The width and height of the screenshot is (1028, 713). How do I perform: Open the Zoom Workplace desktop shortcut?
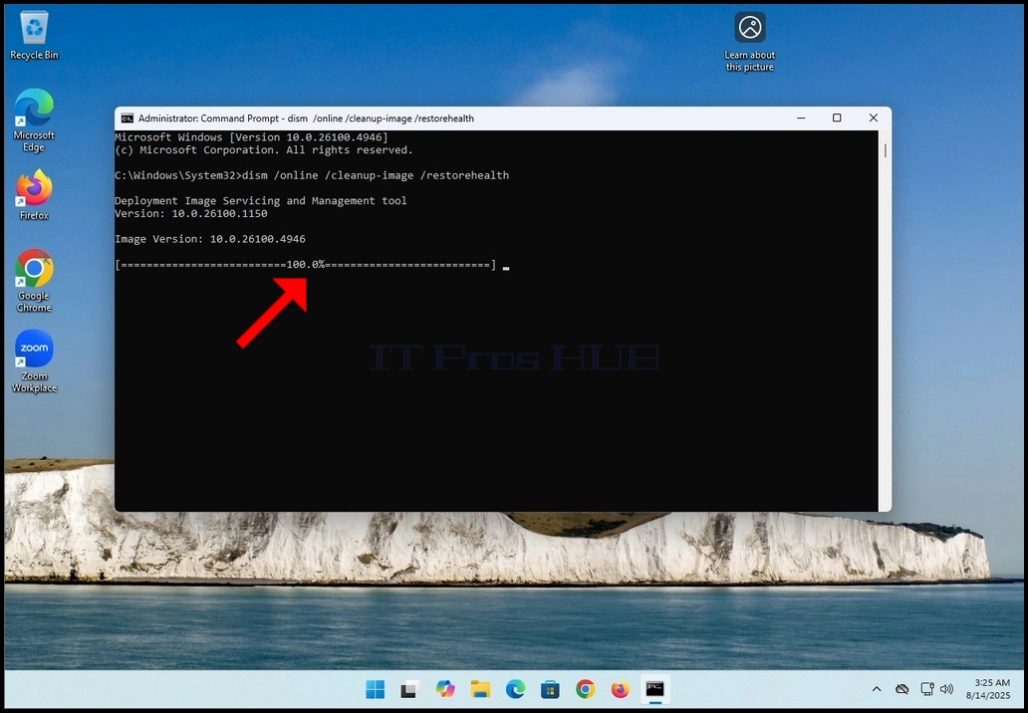(34, 361)
